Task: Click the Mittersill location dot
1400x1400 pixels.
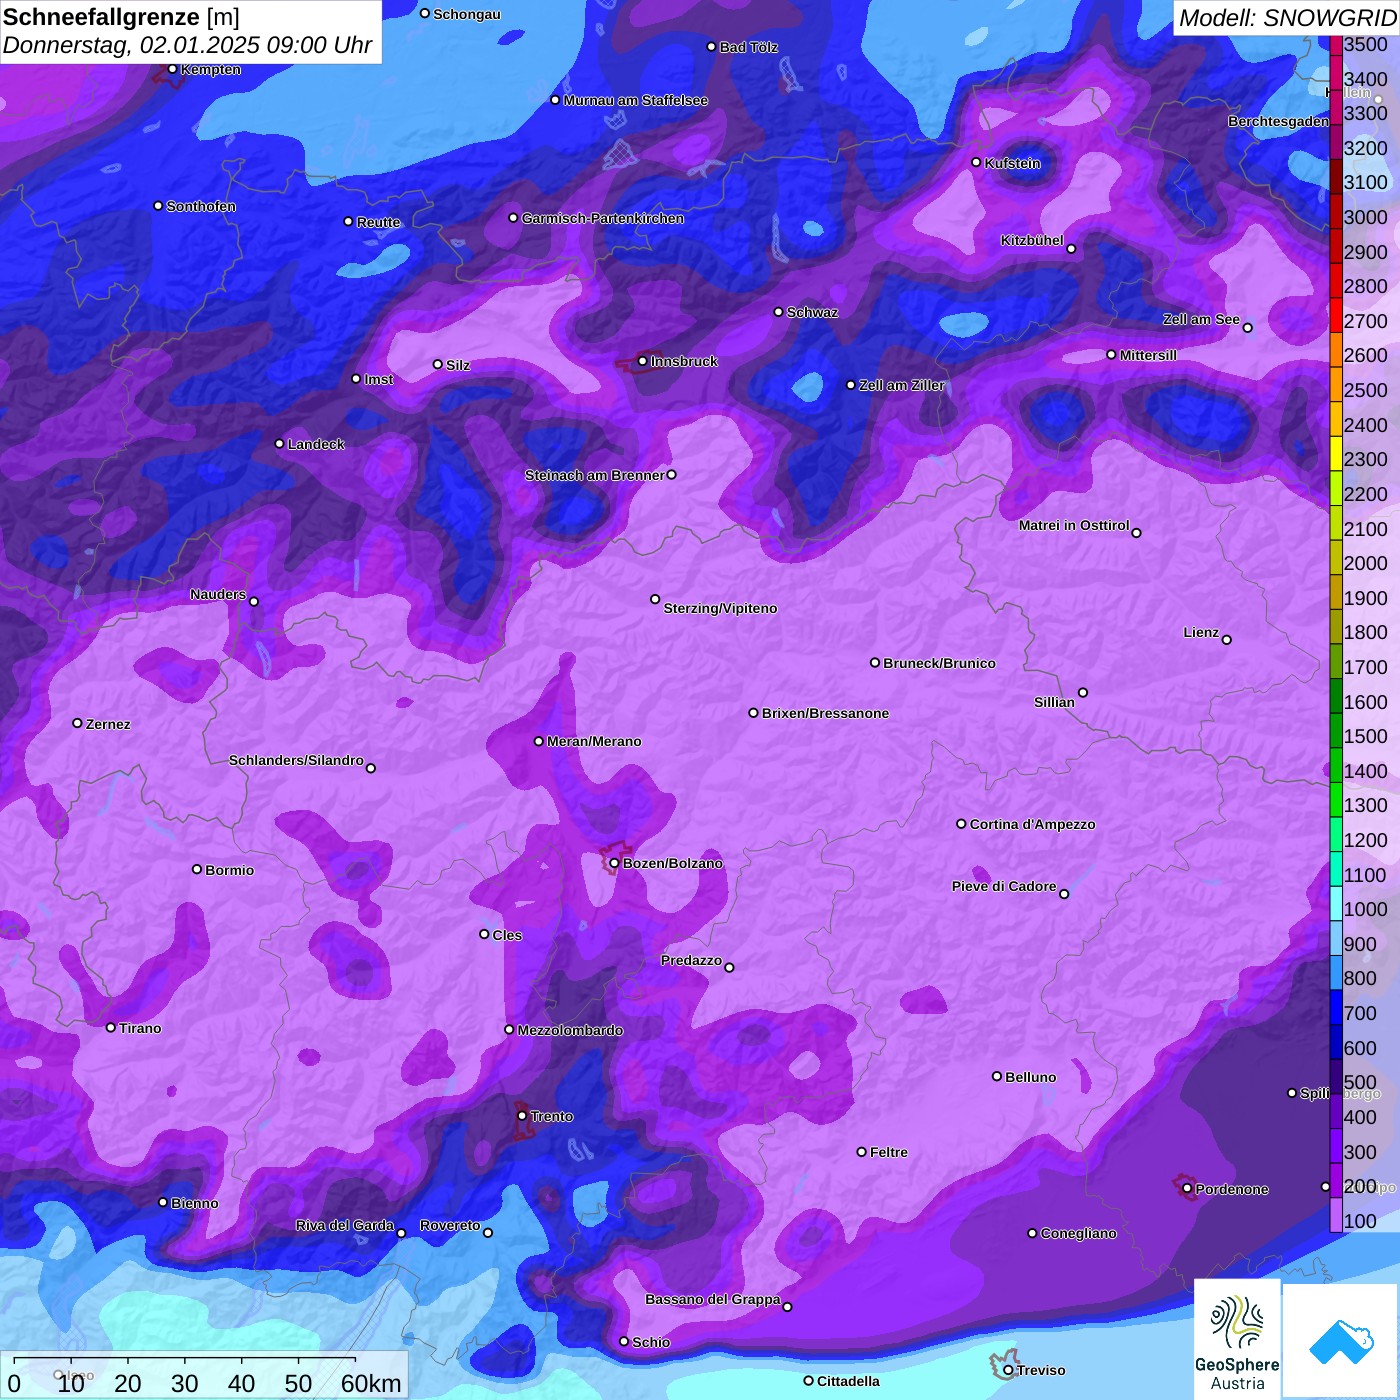Action: click(1111, 354)
